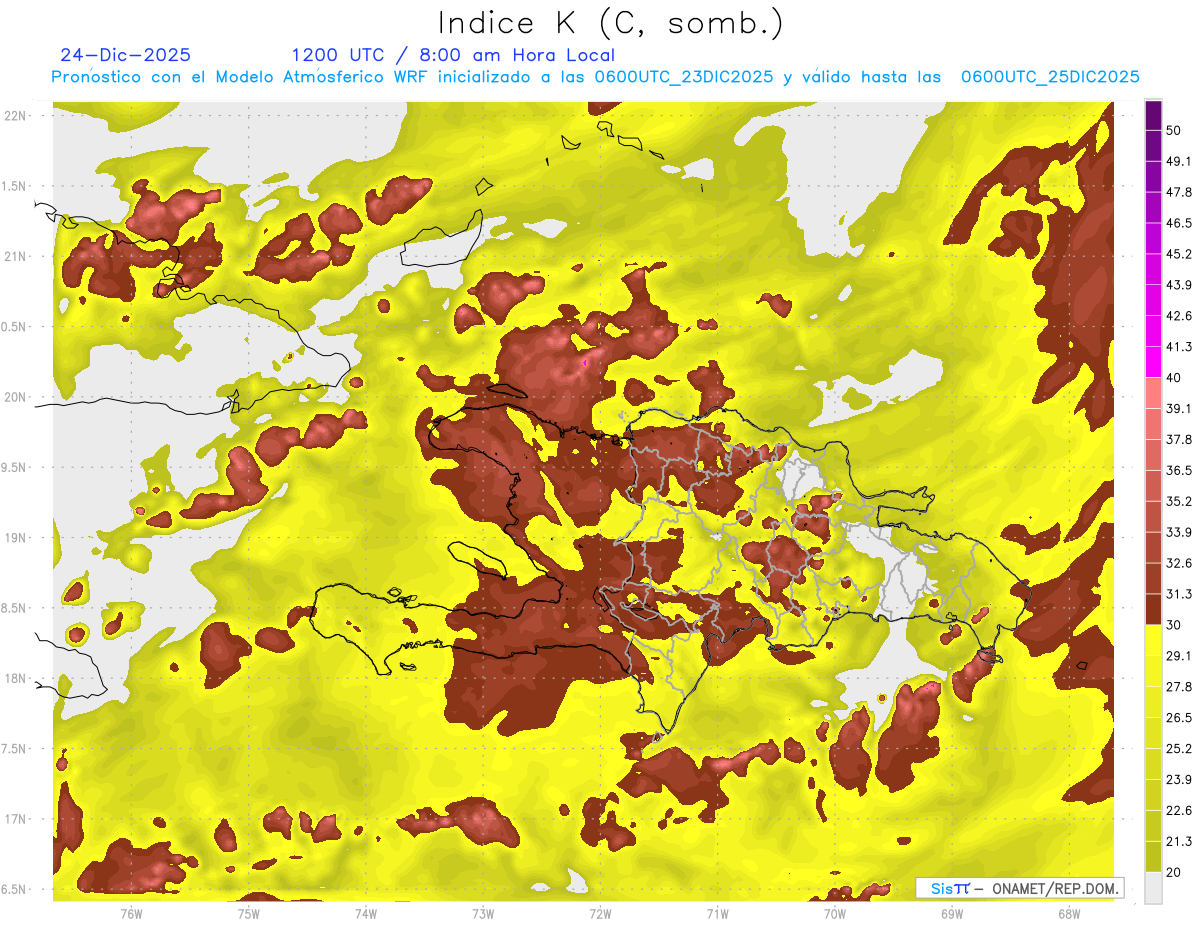This screenshot has height=927, width=1200.
Task: Click the "27.8" colorbar value
Action: (x=1179, y=687)
